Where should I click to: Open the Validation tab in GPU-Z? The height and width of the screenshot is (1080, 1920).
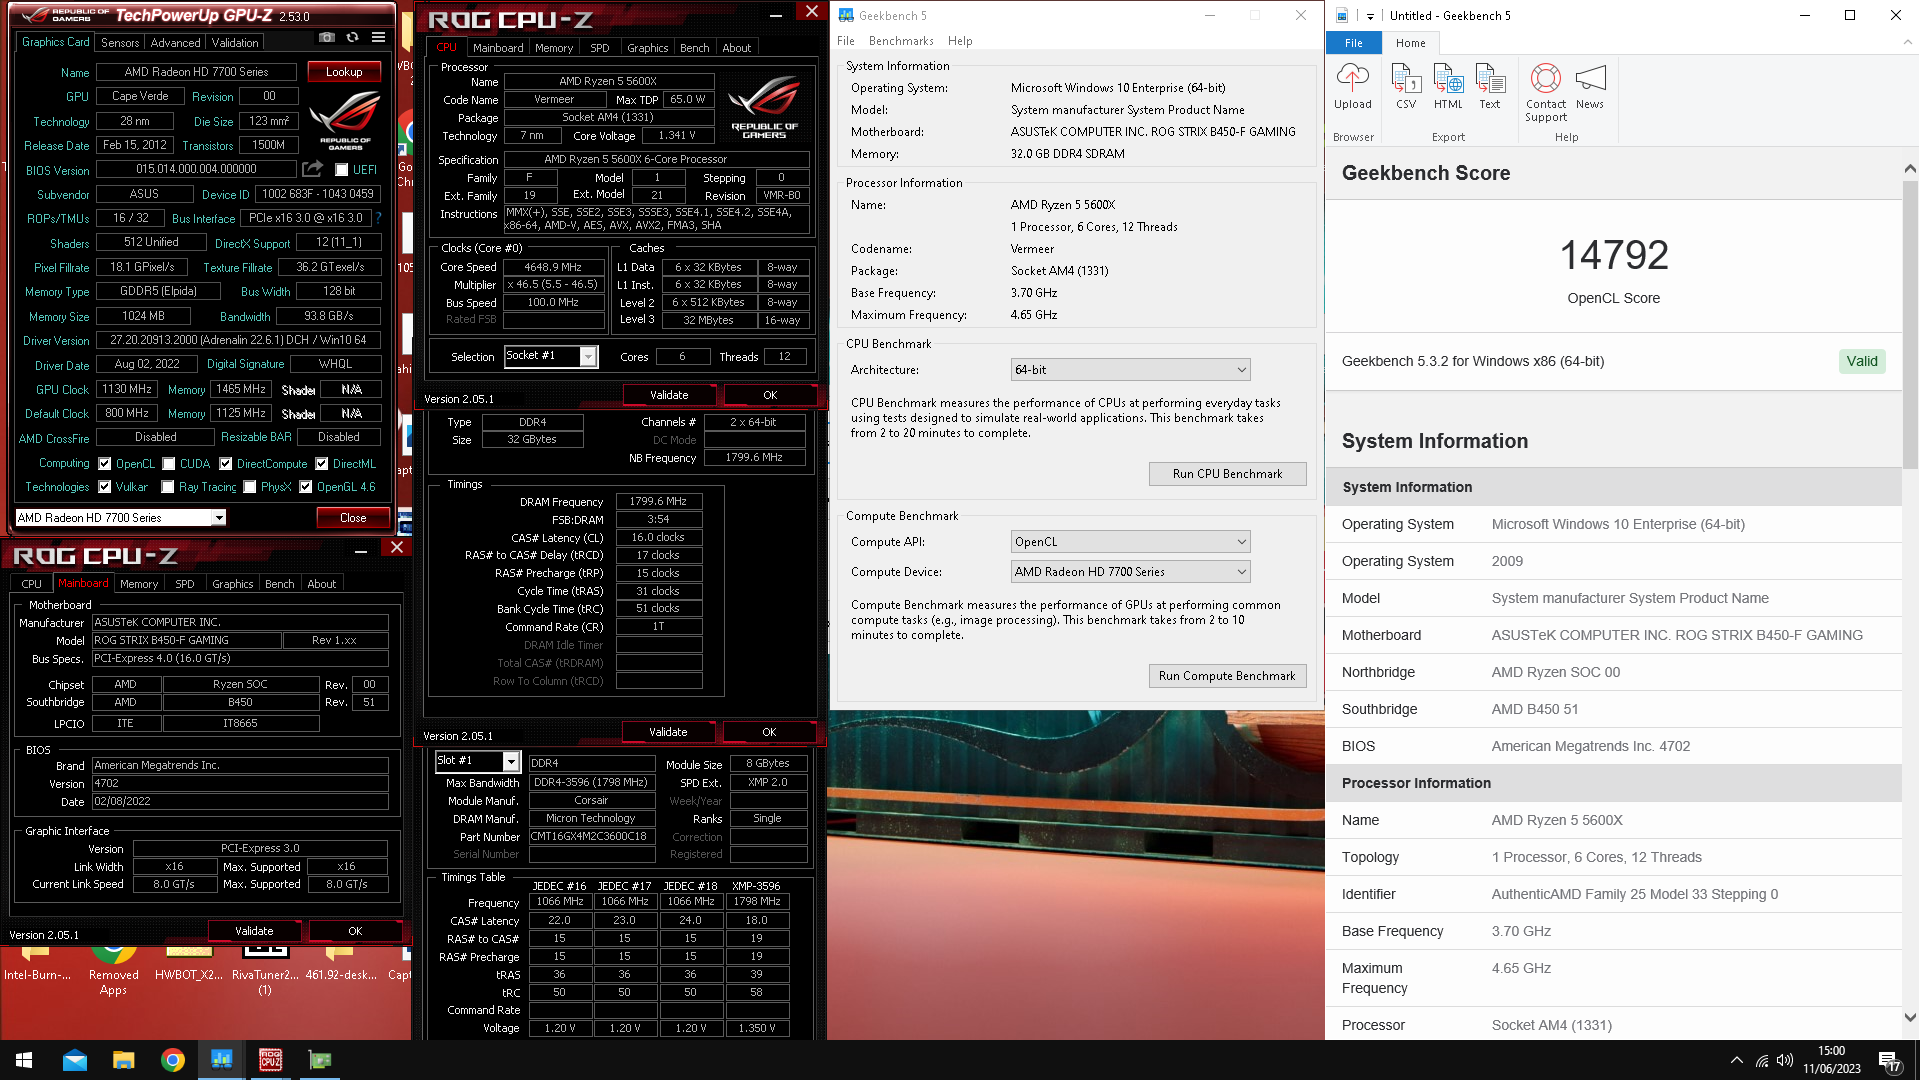pos(235,42)
